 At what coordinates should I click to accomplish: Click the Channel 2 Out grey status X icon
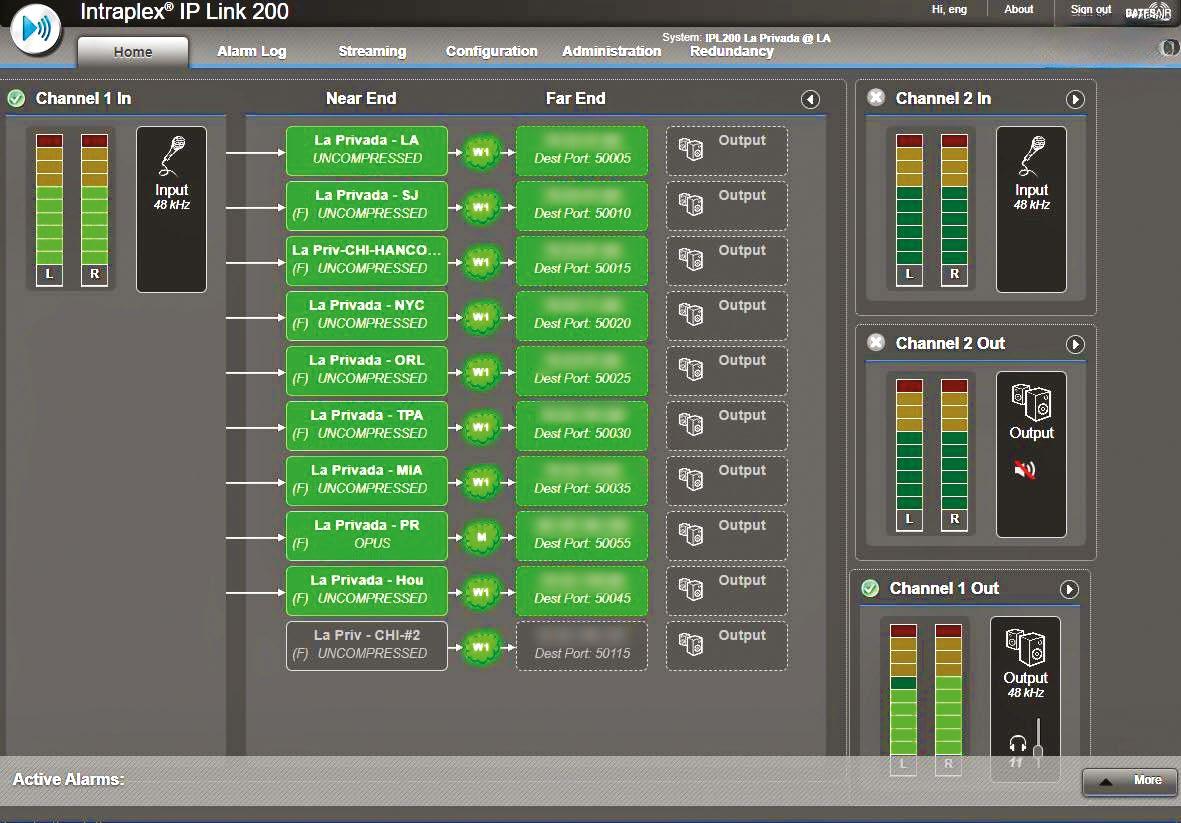tap(876, 343)
